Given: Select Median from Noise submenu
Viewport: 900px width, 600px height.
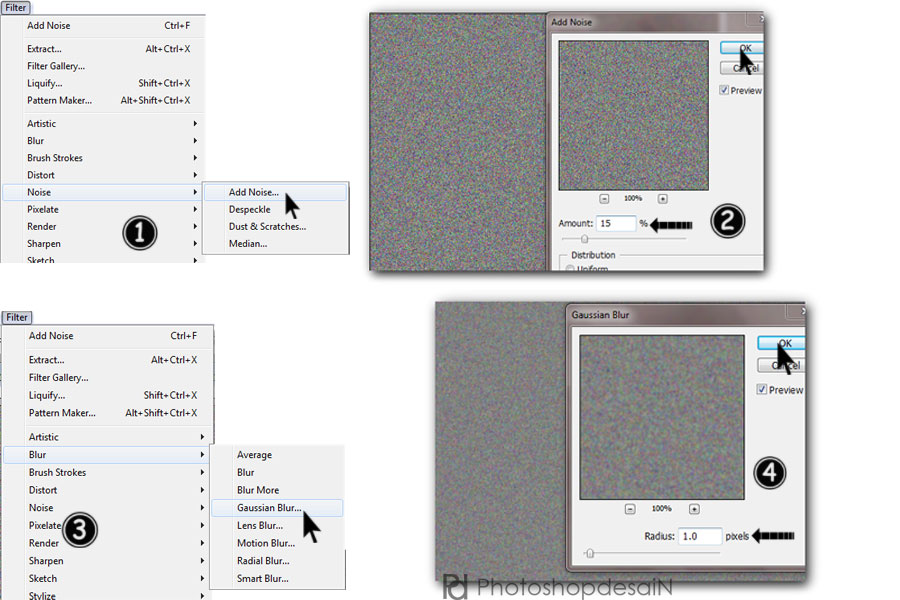Looking at the screenshot, I should (x=247, y=244).
